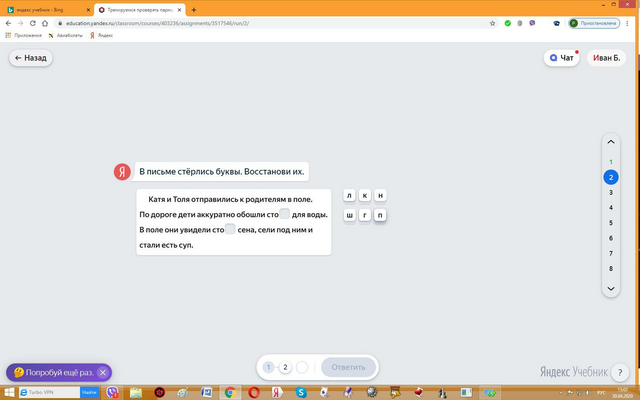Go to task number 5 in sidebar
The height and width of the screenshot is (400, 640).
point(611,223)
